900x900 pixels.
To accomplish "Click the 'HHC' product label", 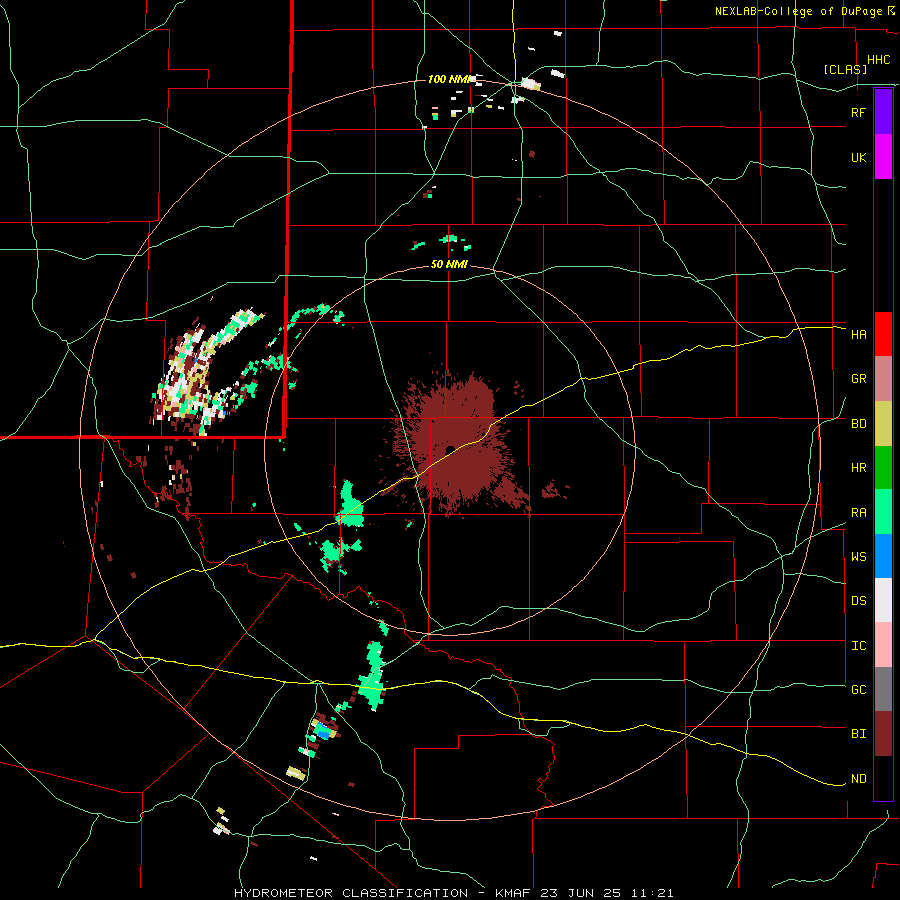I will click(x=878, y=60).
